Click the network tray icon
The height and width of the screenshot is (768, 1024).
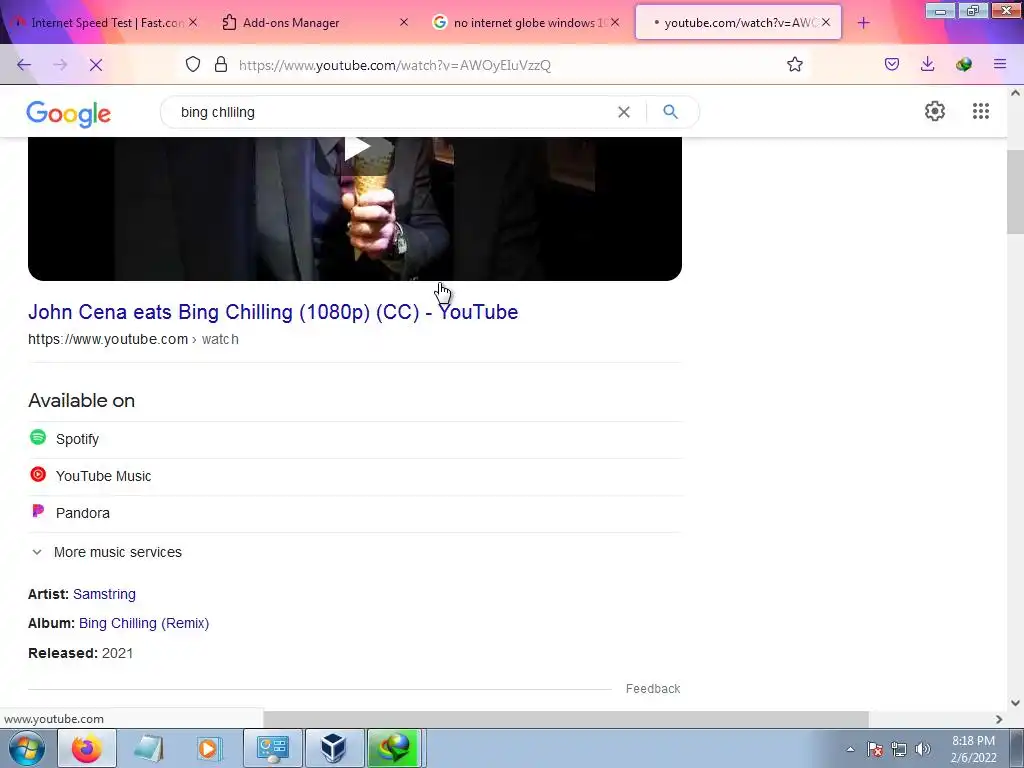coord(899,749)
